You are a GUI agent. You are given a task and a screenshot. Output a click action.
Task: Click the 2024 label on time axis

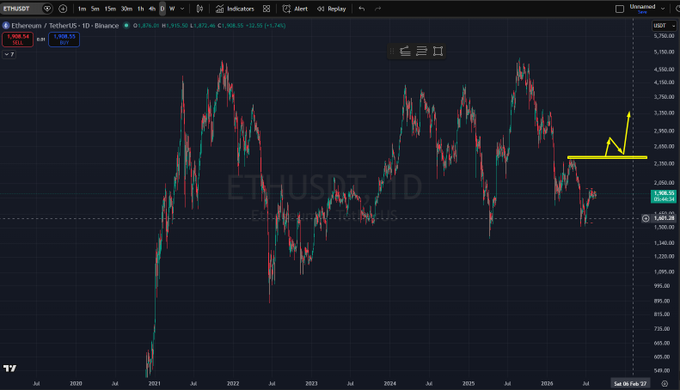pyautogui.click(x=390, y=383)
